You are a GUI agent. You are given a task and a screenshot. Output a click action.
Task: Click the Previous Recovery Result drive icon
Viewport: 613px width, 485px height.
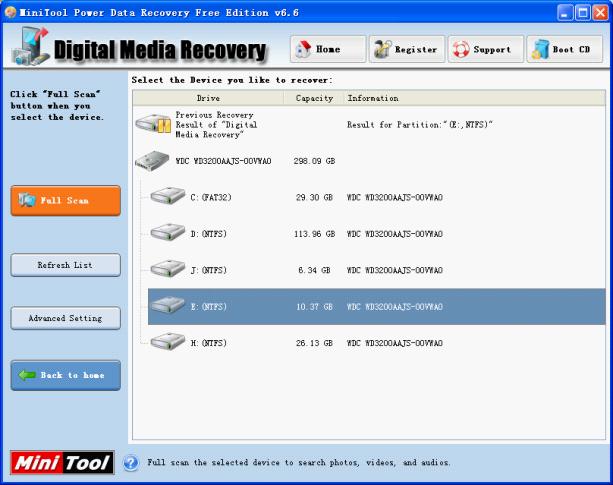click(153, 124)
